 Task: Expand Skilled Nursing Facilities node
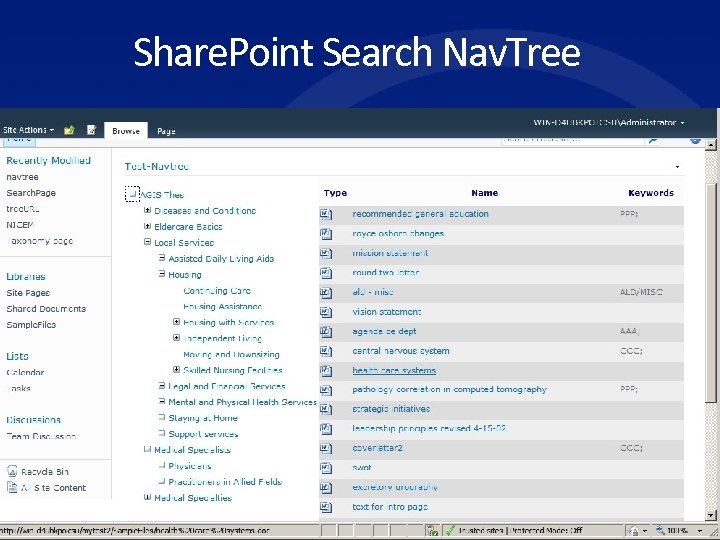(176, 369)
